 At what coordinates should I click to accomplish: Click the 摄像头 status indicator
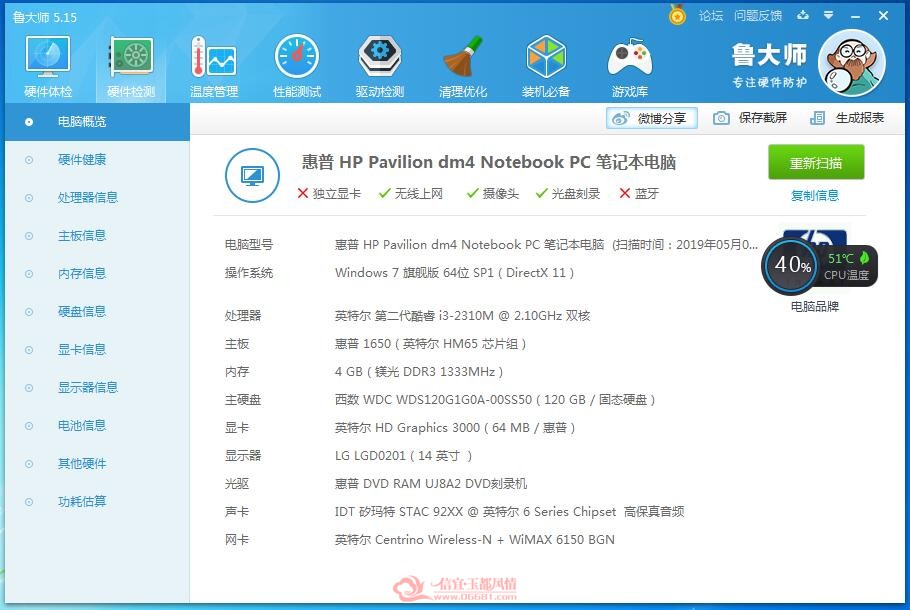pos(493,194)
